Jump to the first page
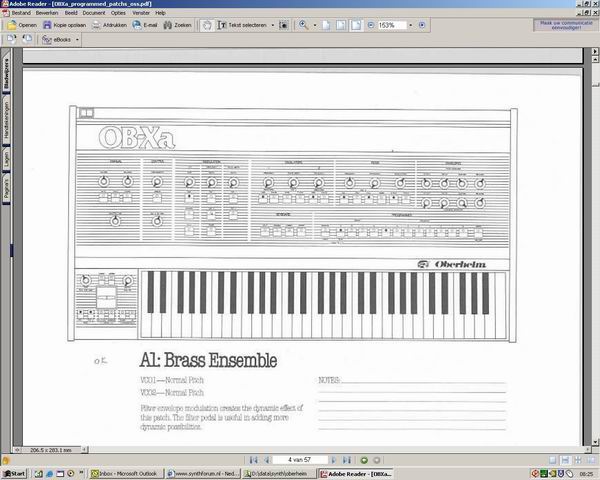 (253, 460)
